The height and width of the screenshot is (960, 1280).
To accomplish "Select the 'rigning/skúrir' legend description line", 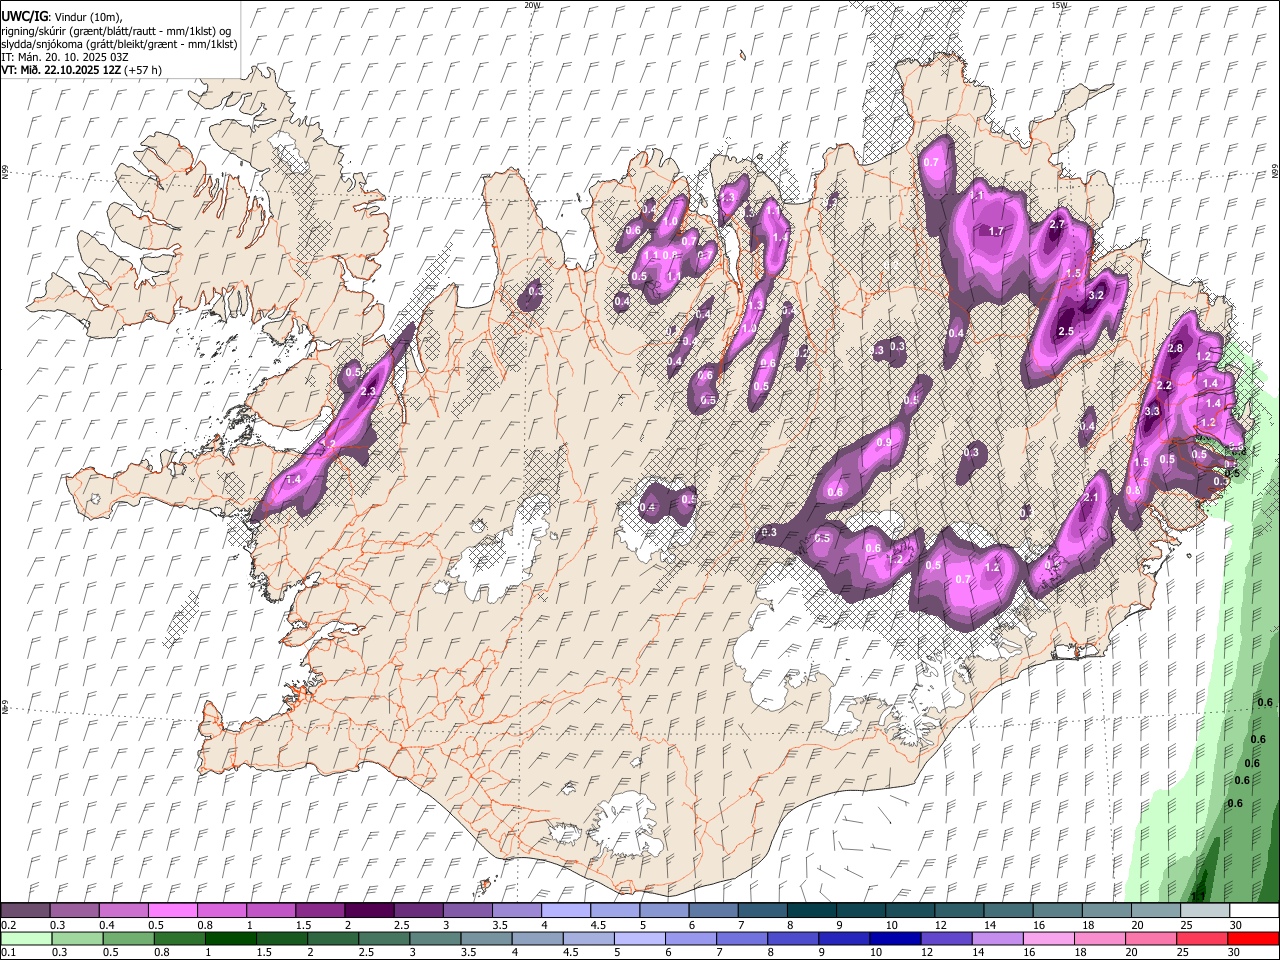I will 117,31.
